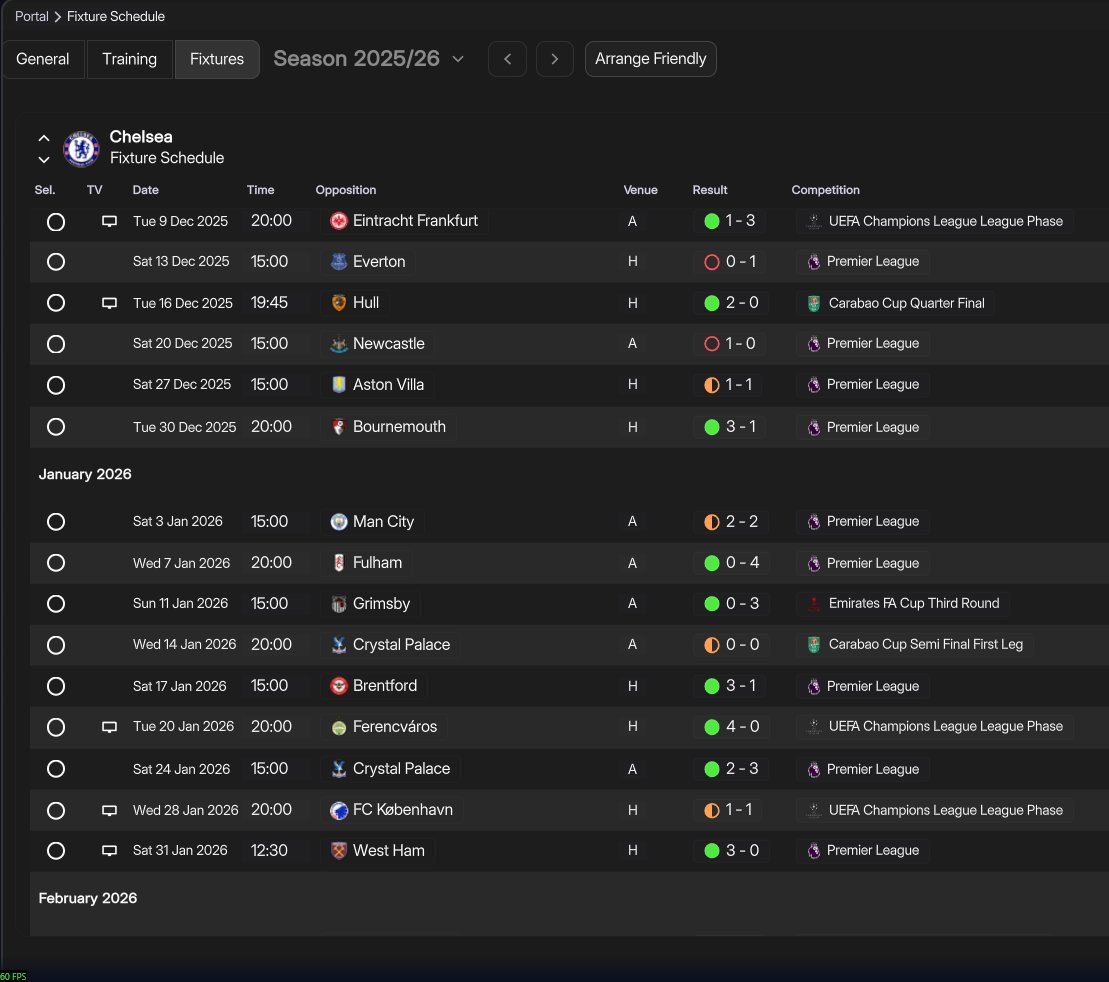Image resolution: width=1109 pixels, height=982 pixels.
Task: Sort by Competition column header
Action: 825,190
